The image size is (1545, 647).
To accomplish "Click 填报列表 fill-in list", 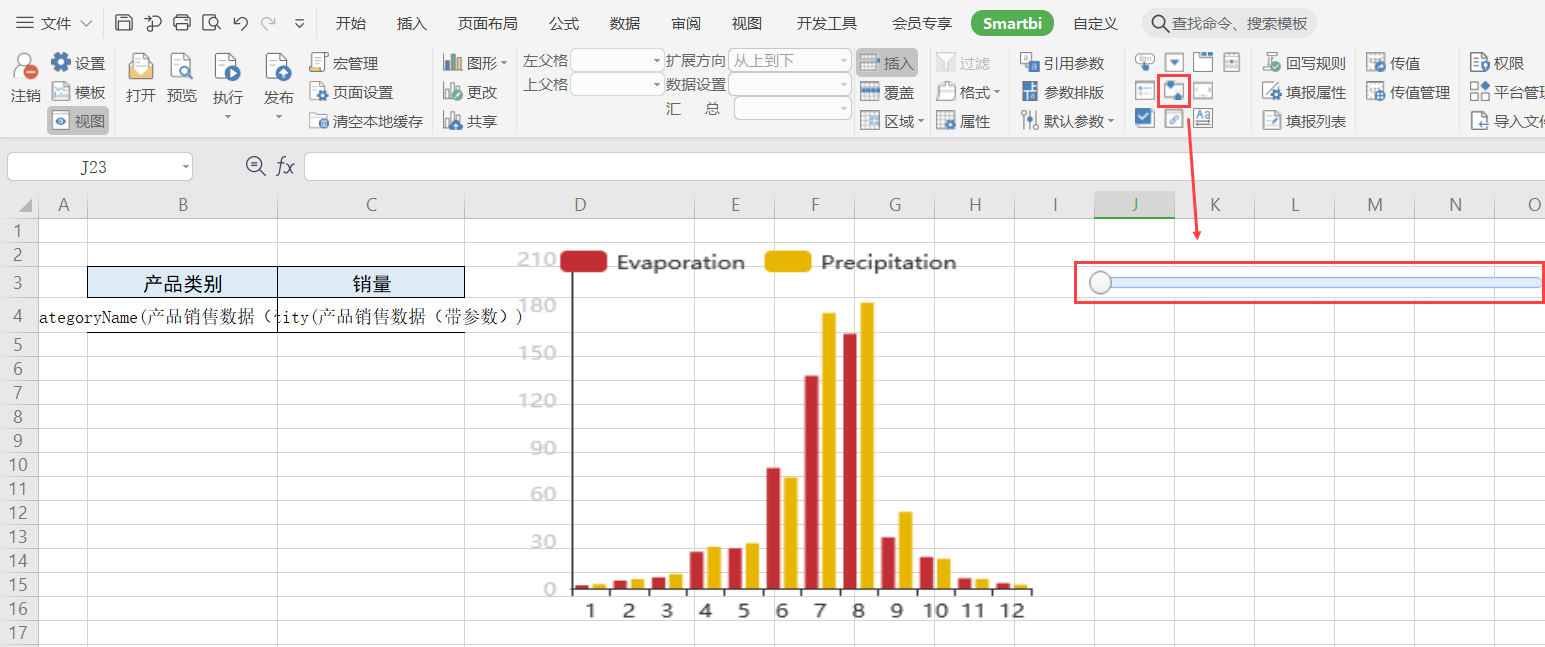I will [x=1304, y=121].
